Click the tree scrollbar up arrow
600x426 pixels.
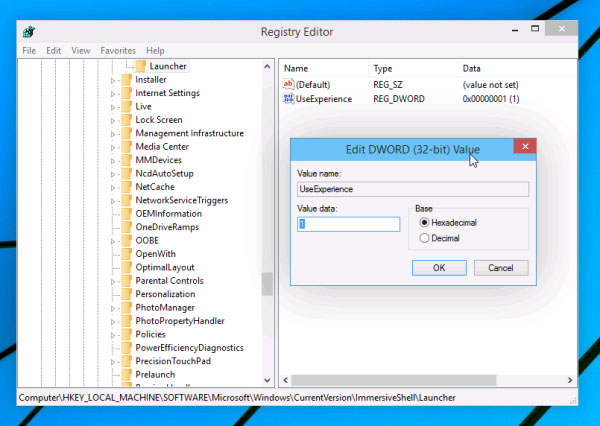click(267, 67)
